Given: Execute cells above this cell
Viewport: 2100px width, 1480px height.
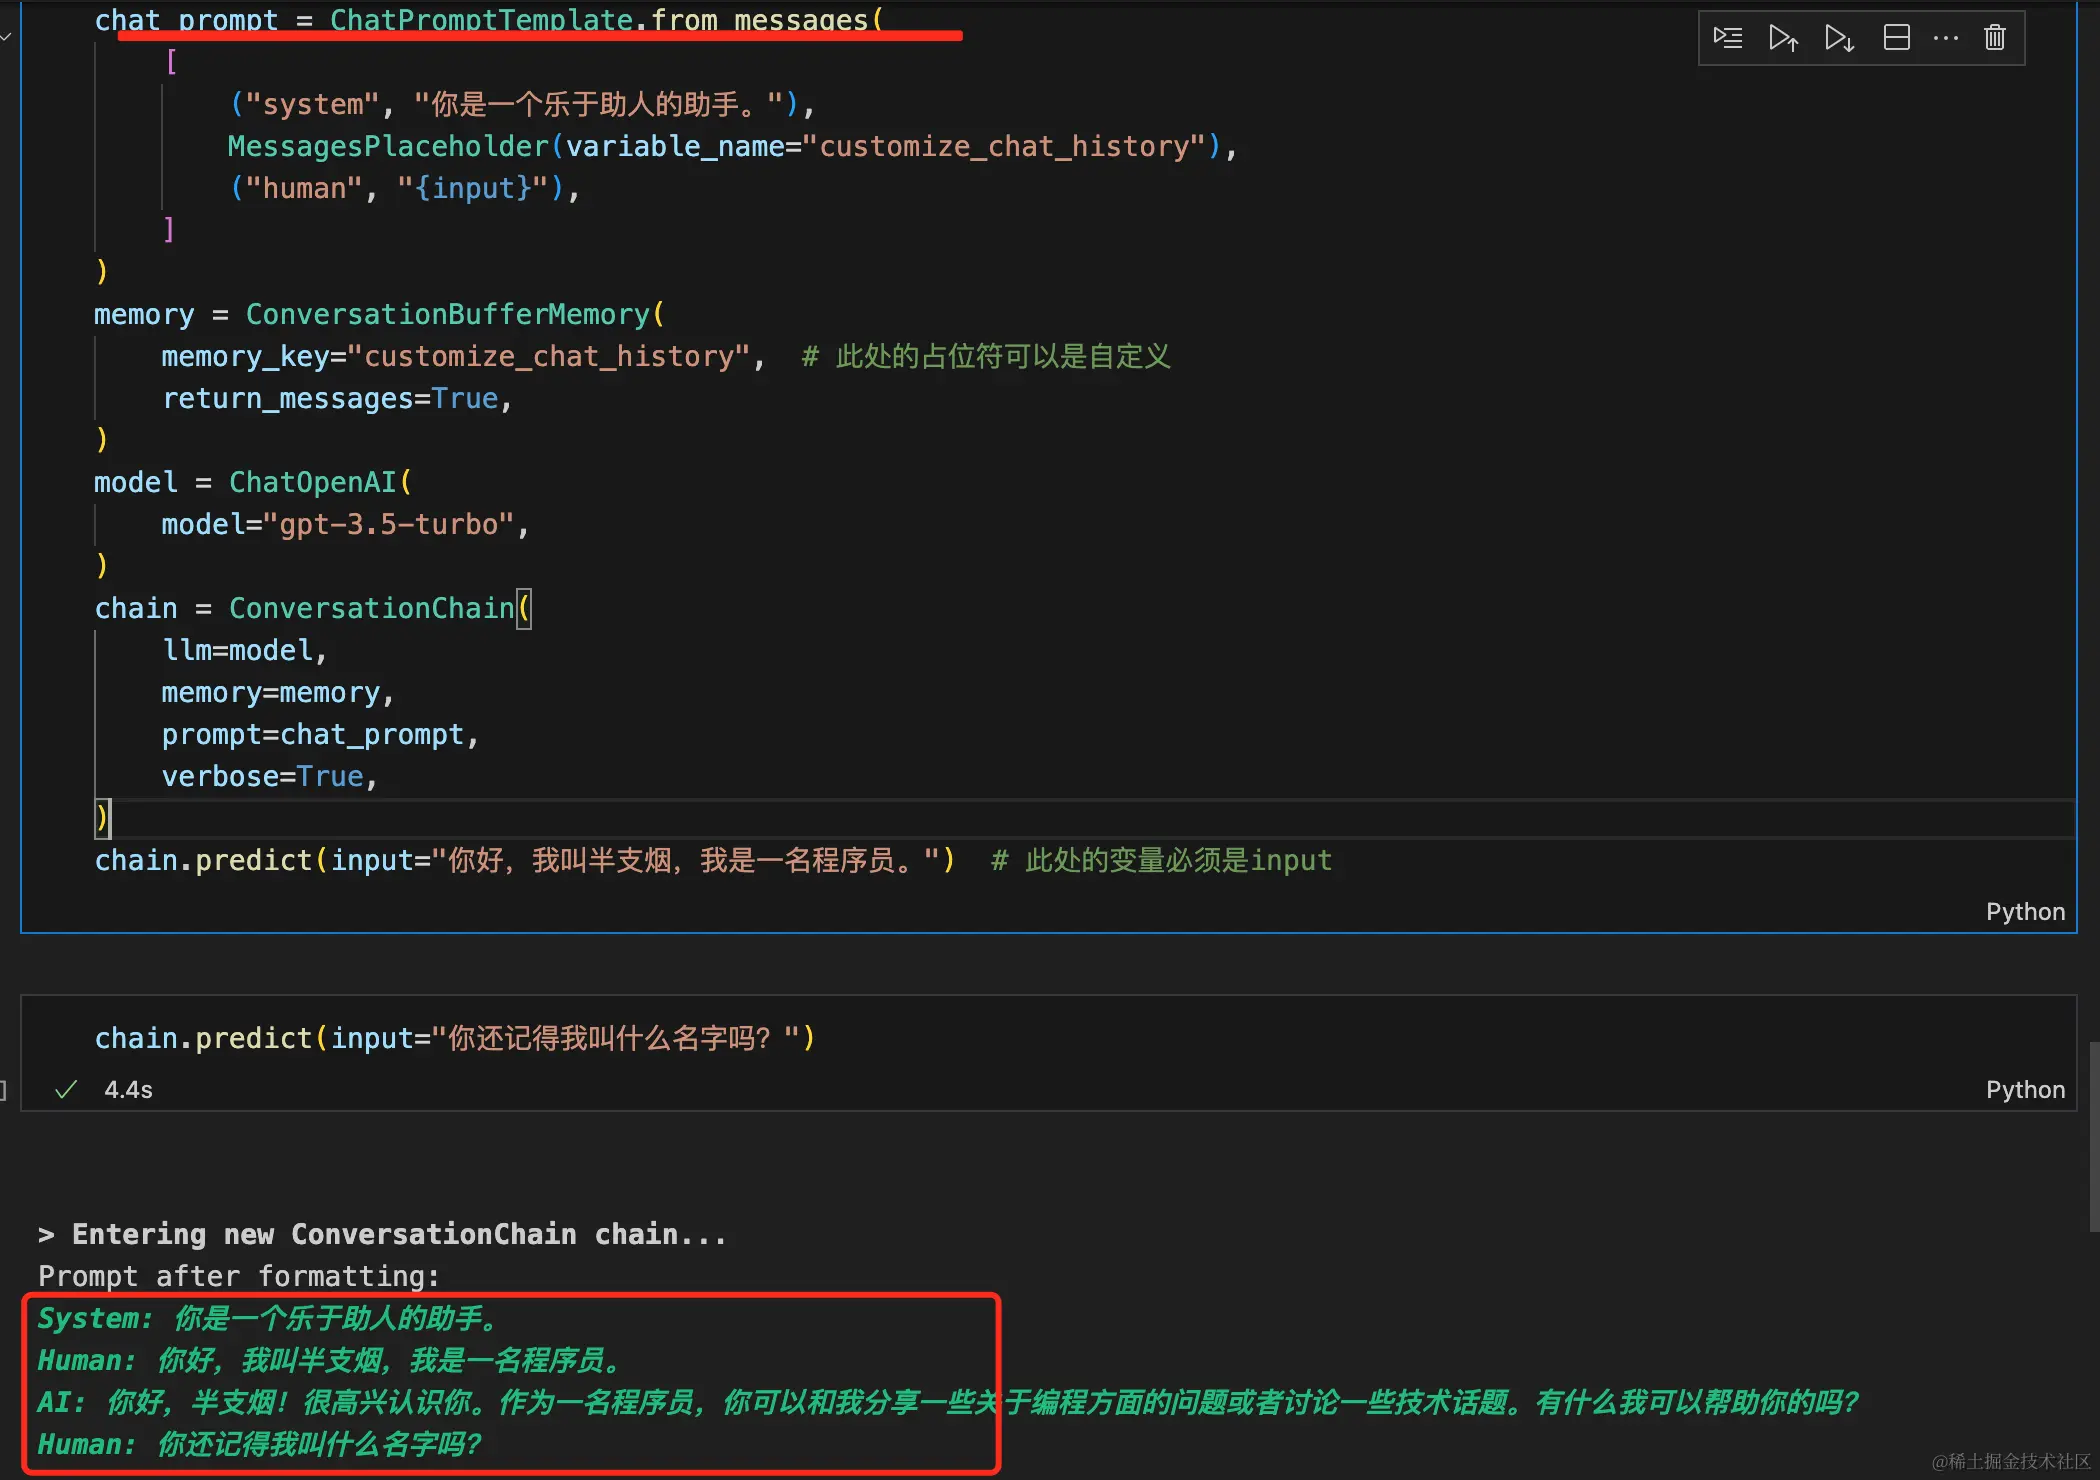Looking at the screenshot, I should click(1783, 38).
